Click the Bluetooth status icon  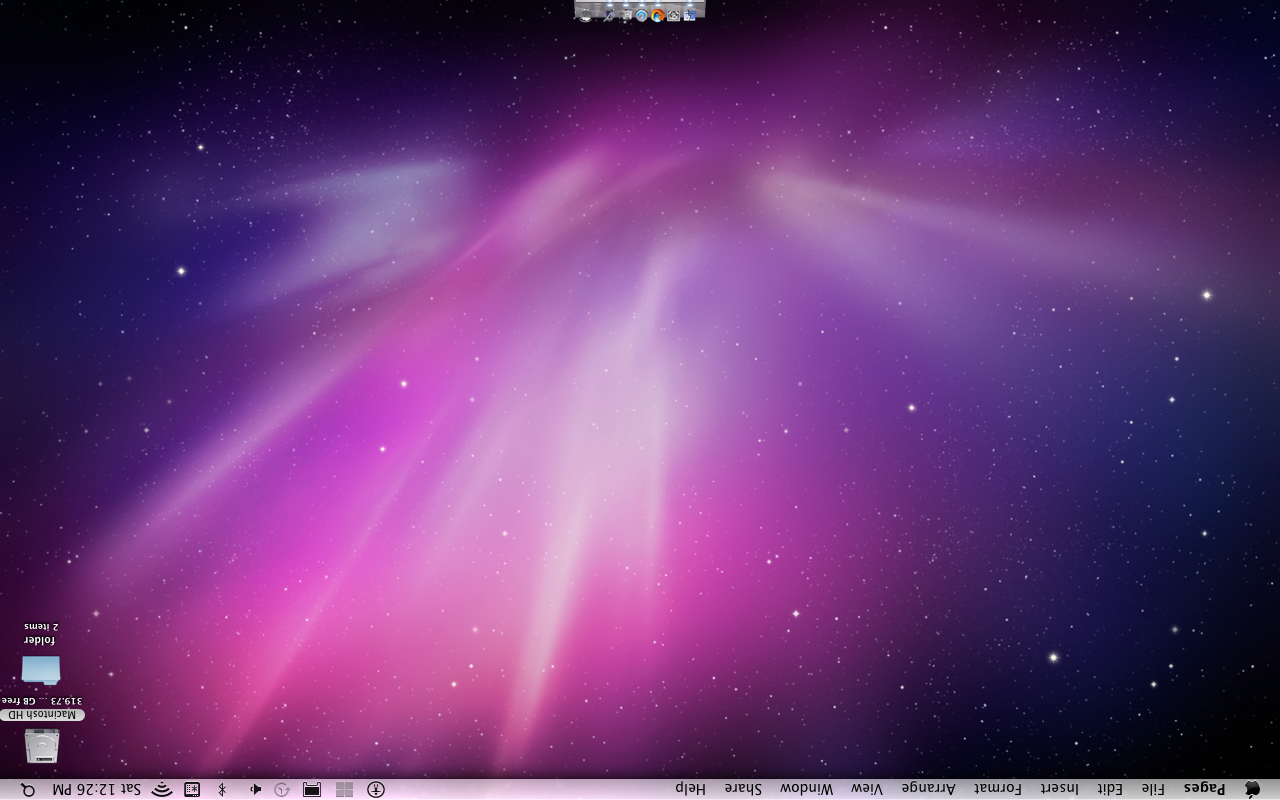(222, 789)
